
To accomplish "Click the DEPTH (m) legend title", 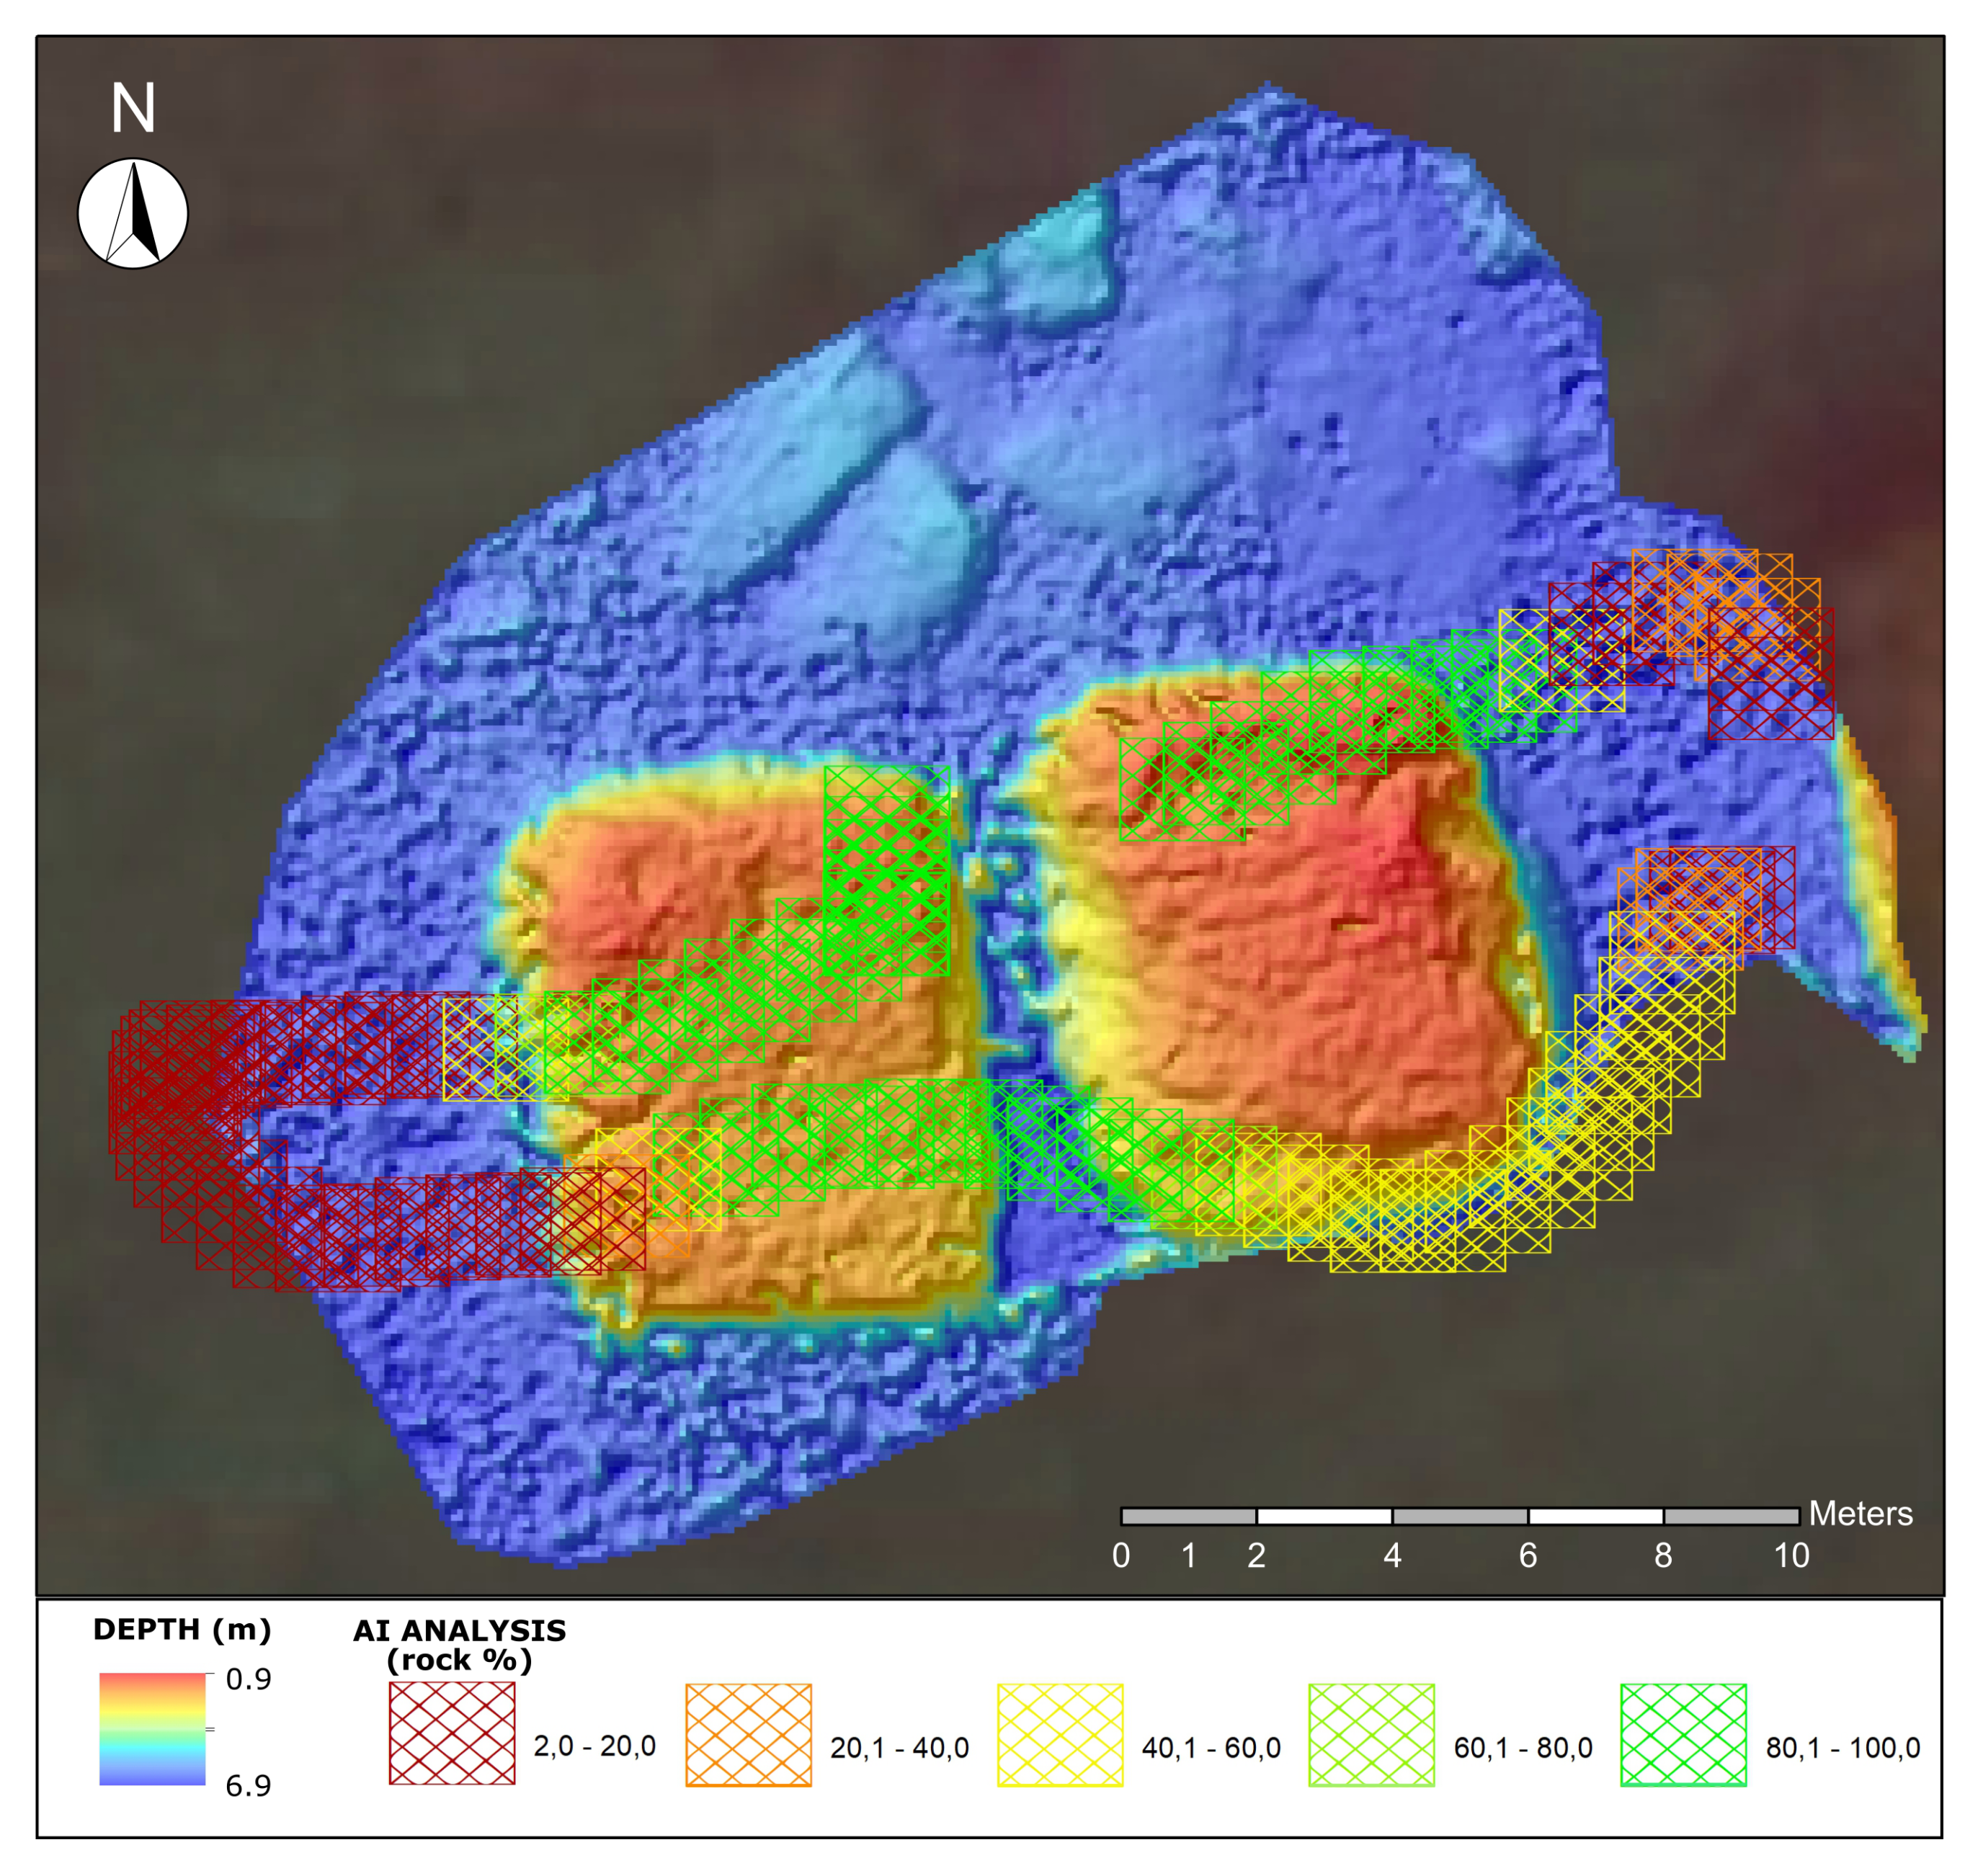I will [x=182, y=1630].
